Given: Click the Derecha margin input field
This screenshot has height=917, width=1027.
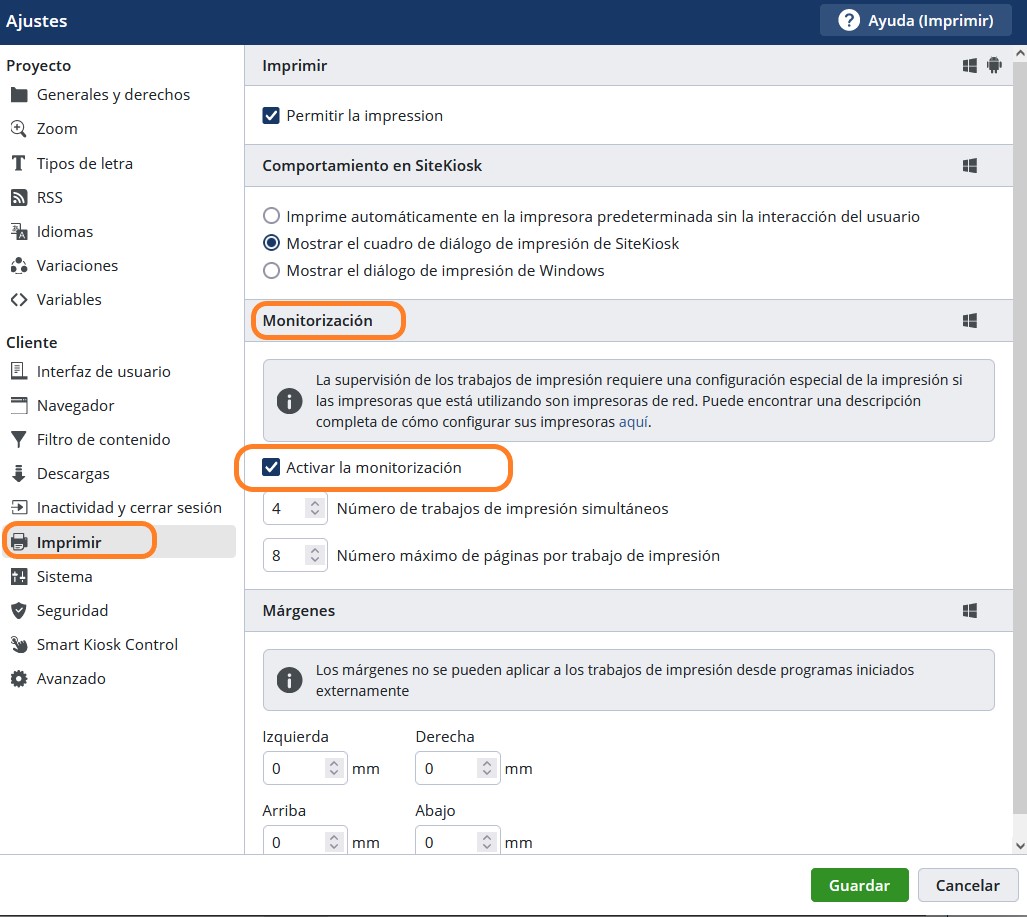Looking at the screenshot, I should pos(445,769).
